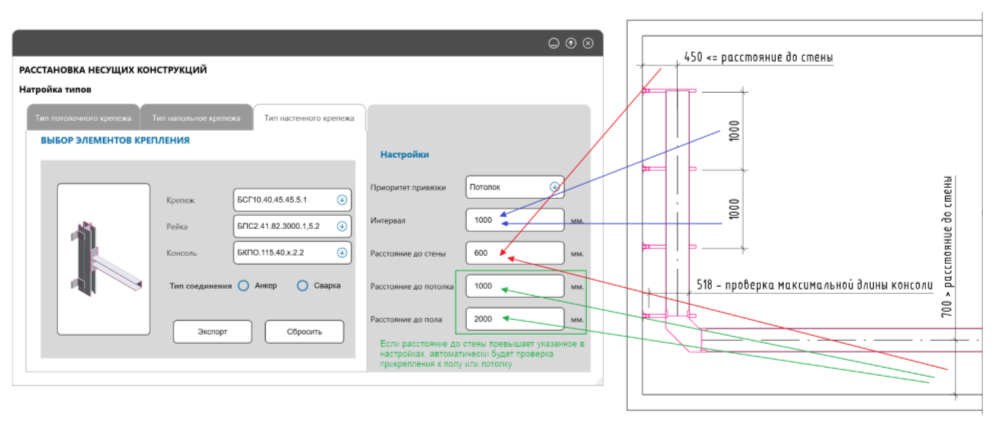Maximize the dialog with the arrow icon

coord(571,43)
